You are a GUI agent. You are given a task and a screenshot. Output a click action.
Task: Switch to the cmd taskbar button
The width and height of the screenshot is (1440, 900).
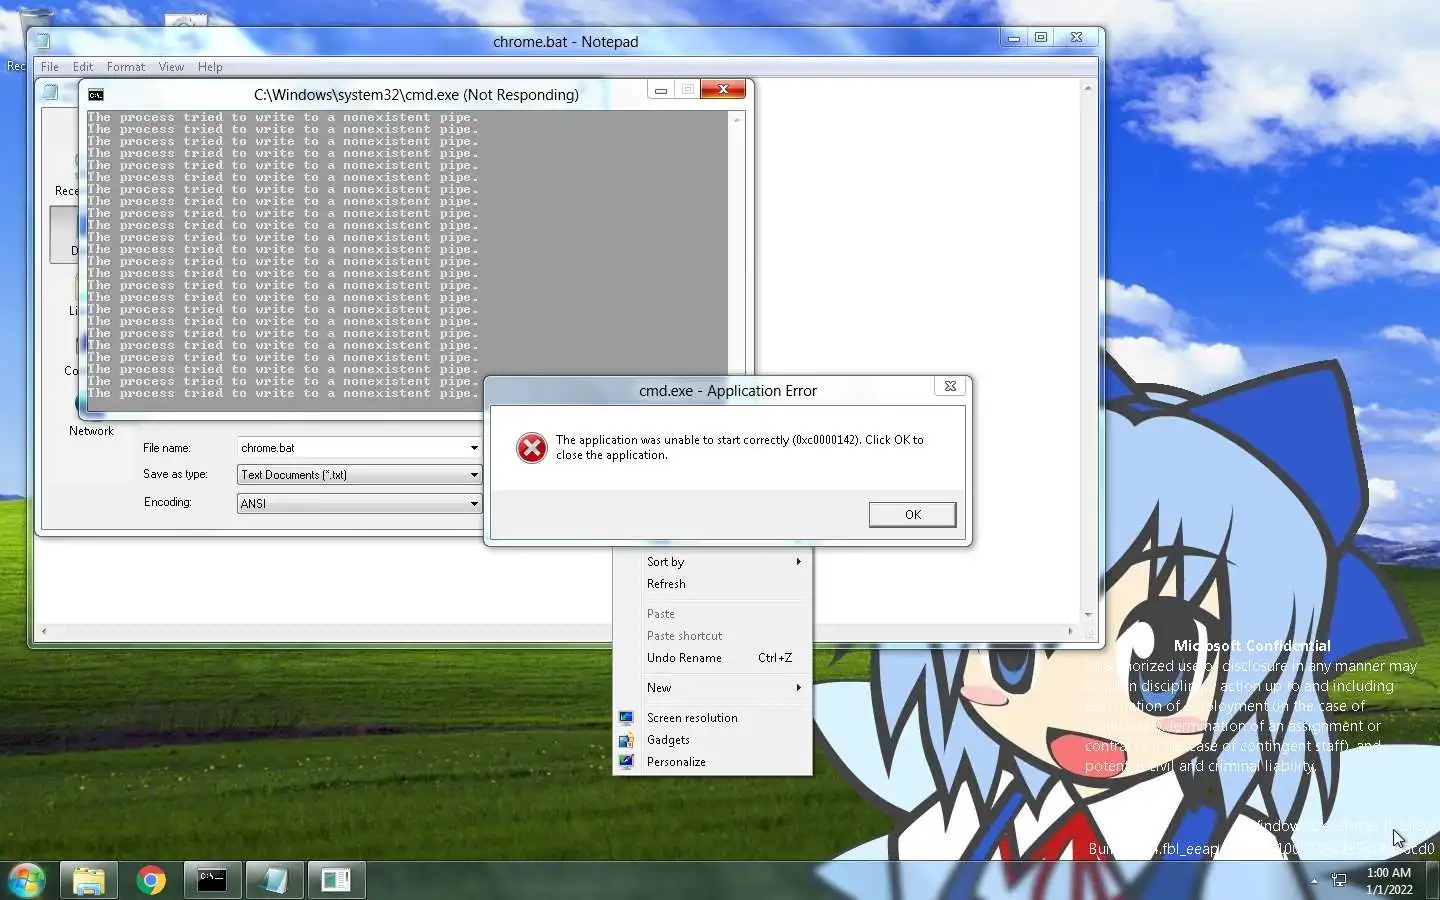click(212, 880)
